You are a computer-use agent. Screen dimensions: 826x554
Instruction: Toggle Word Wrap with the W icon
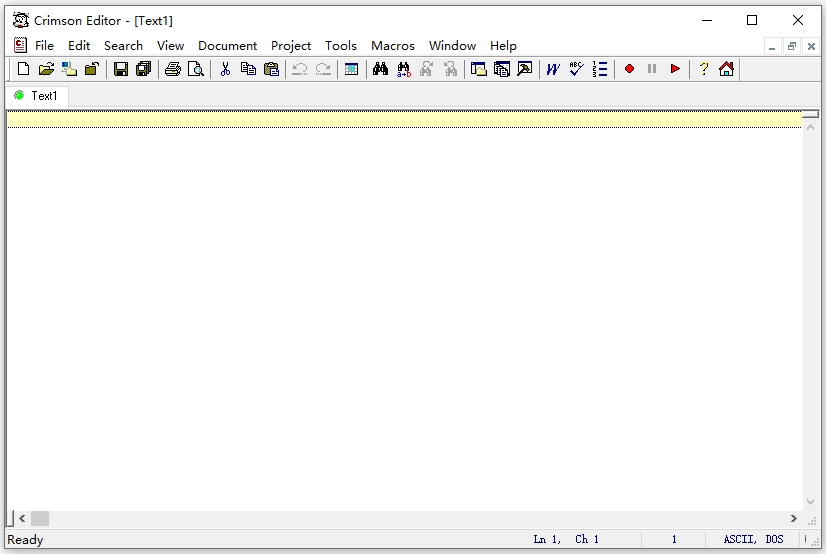pyautogui.click(x=552, y=69)
